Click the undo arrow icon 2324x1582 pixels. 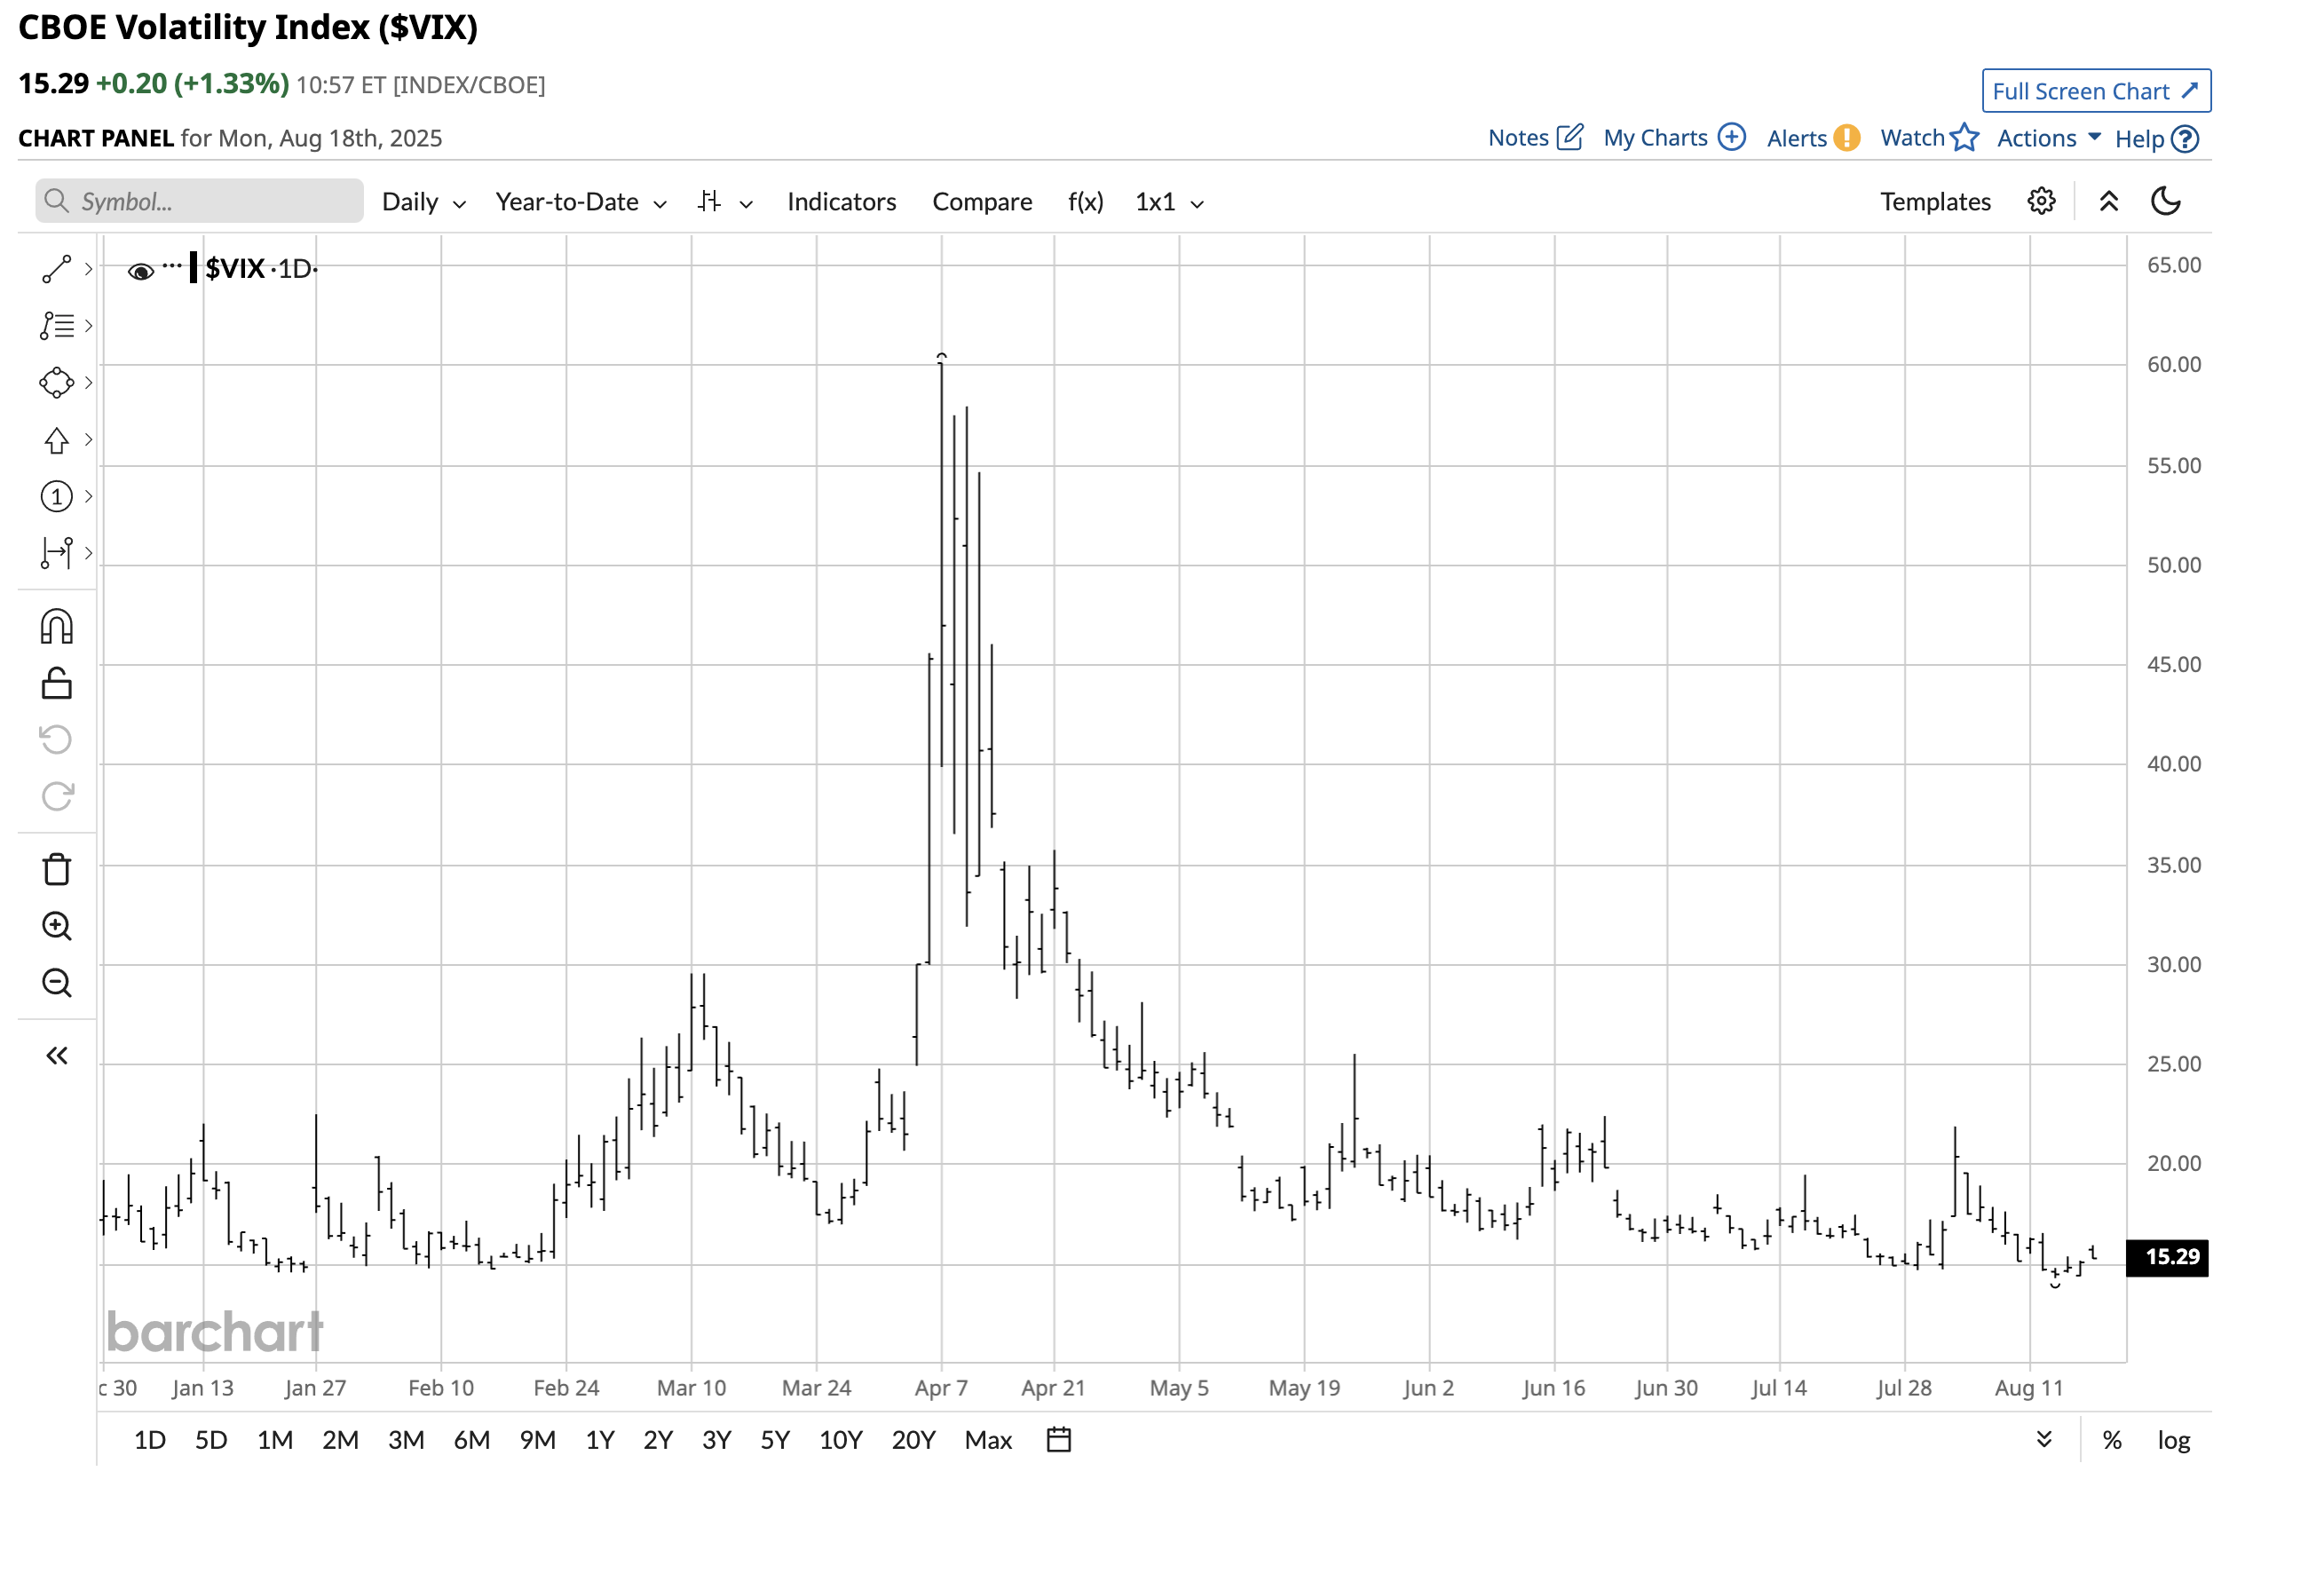(56, 740)
